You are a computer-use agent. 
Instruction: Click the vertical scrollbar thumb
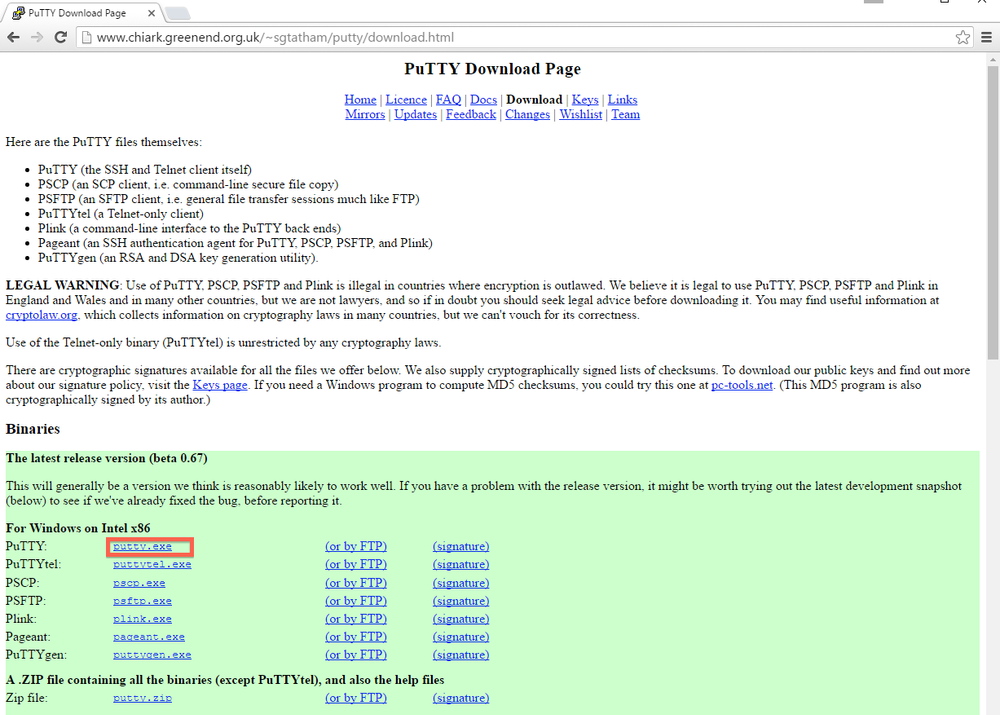(992, 212)
